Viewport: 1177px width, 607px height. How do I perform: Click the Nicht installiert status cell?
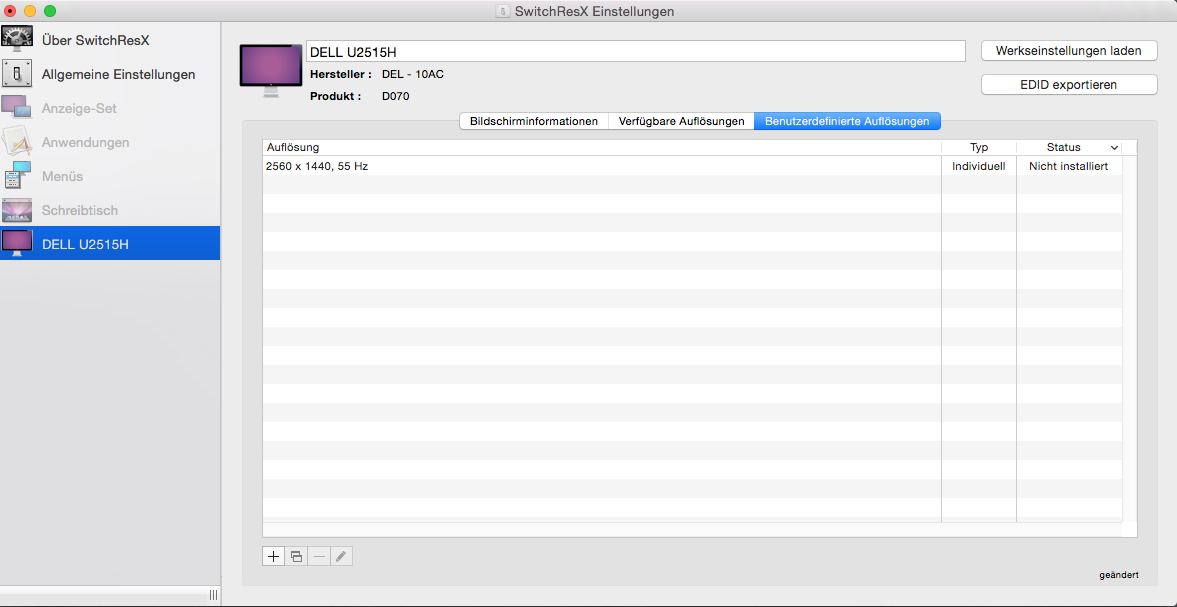tap(1069, 166)
